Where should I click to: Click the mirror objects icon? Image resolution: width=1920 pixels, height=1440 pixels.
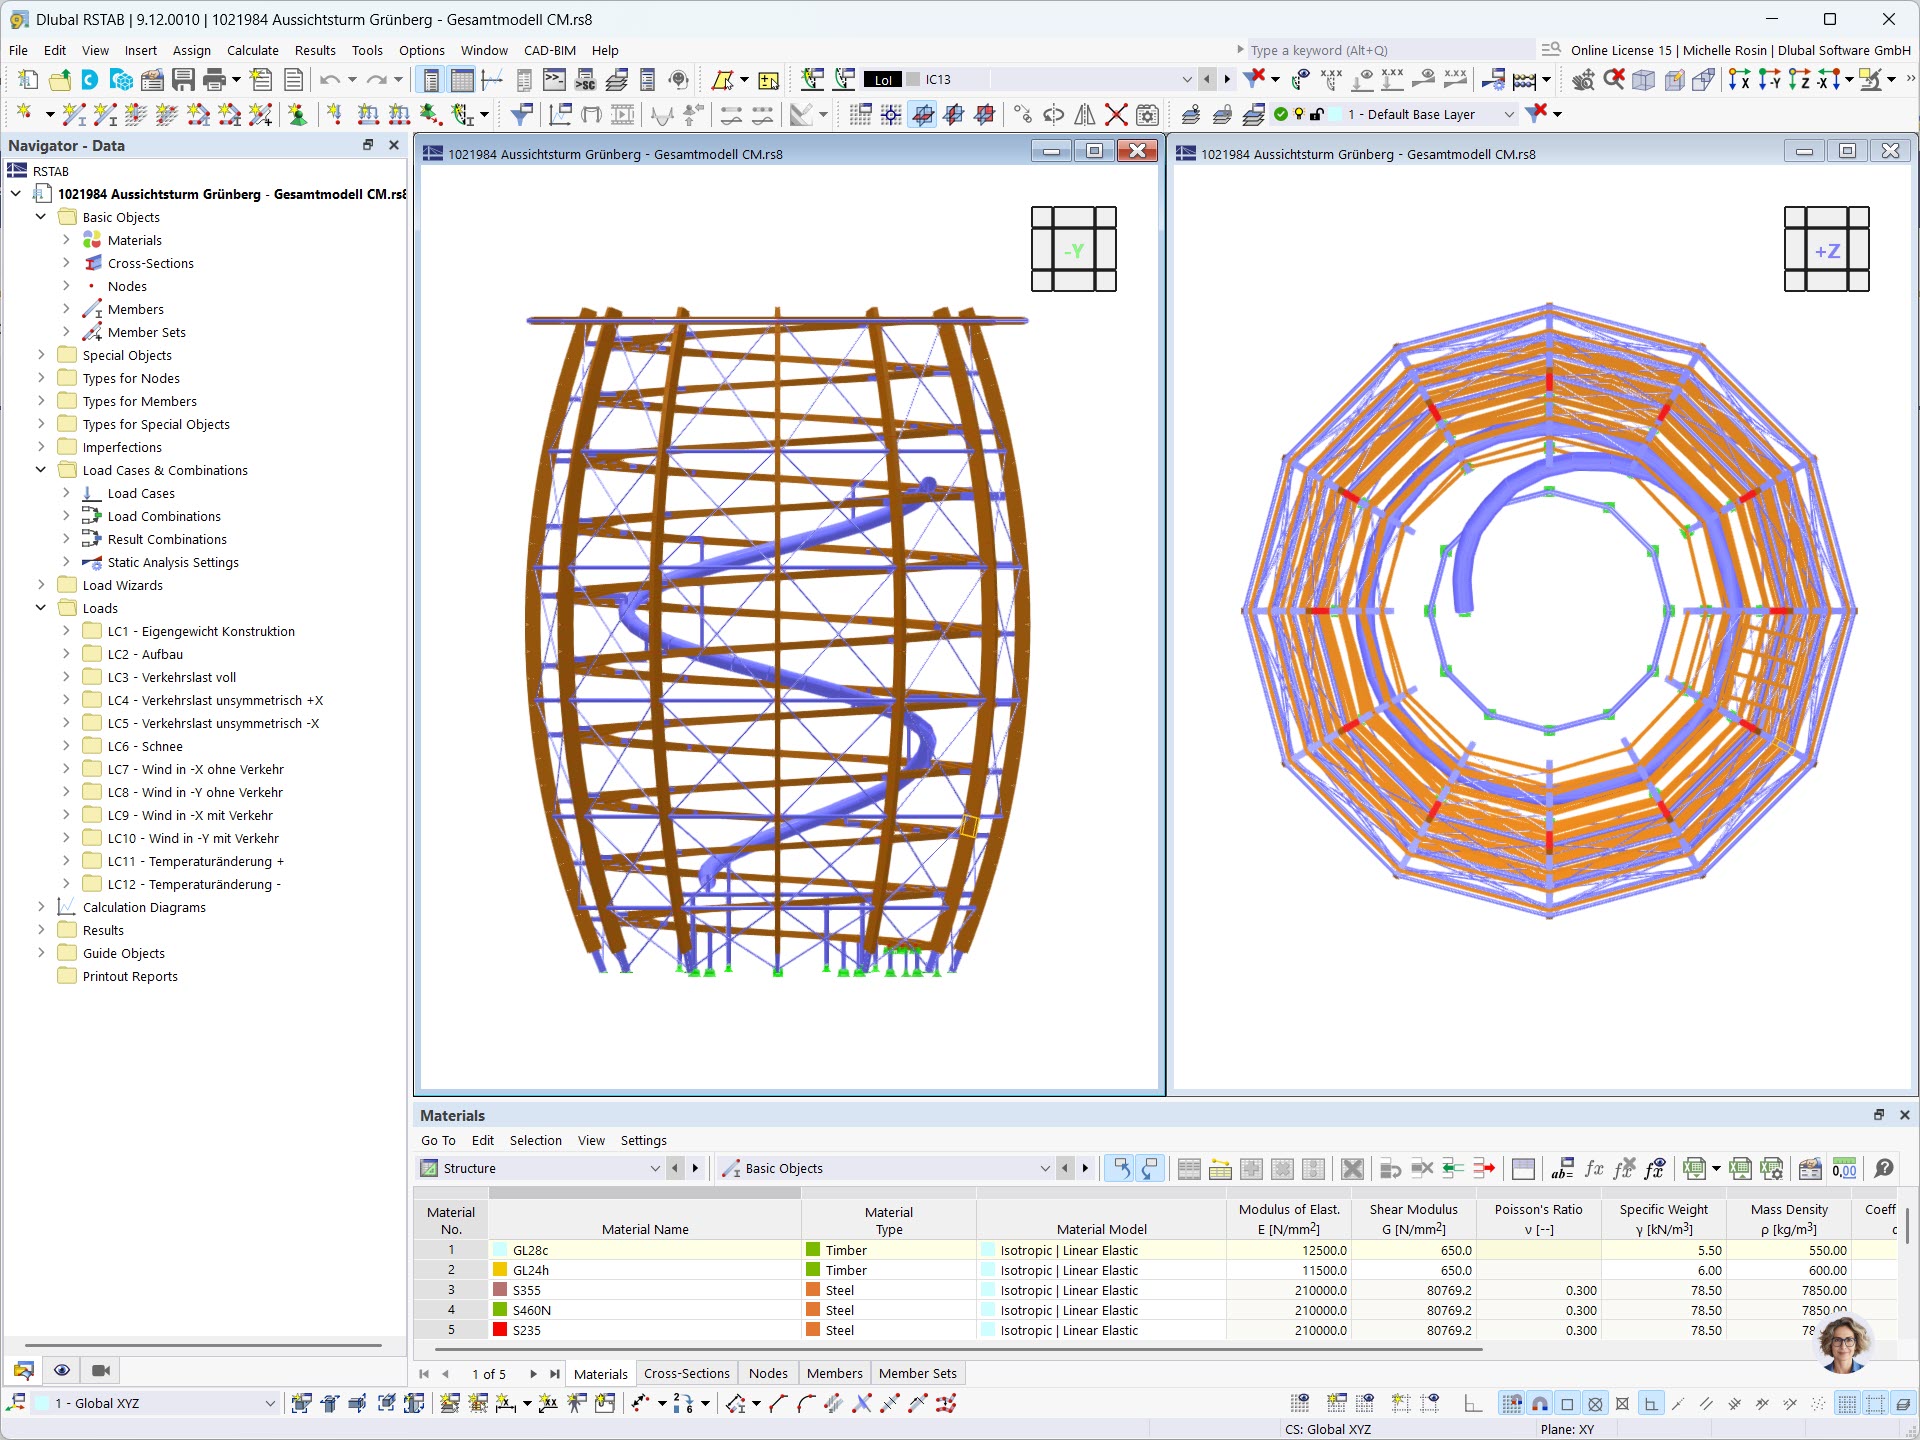[x=1085, y=115]
